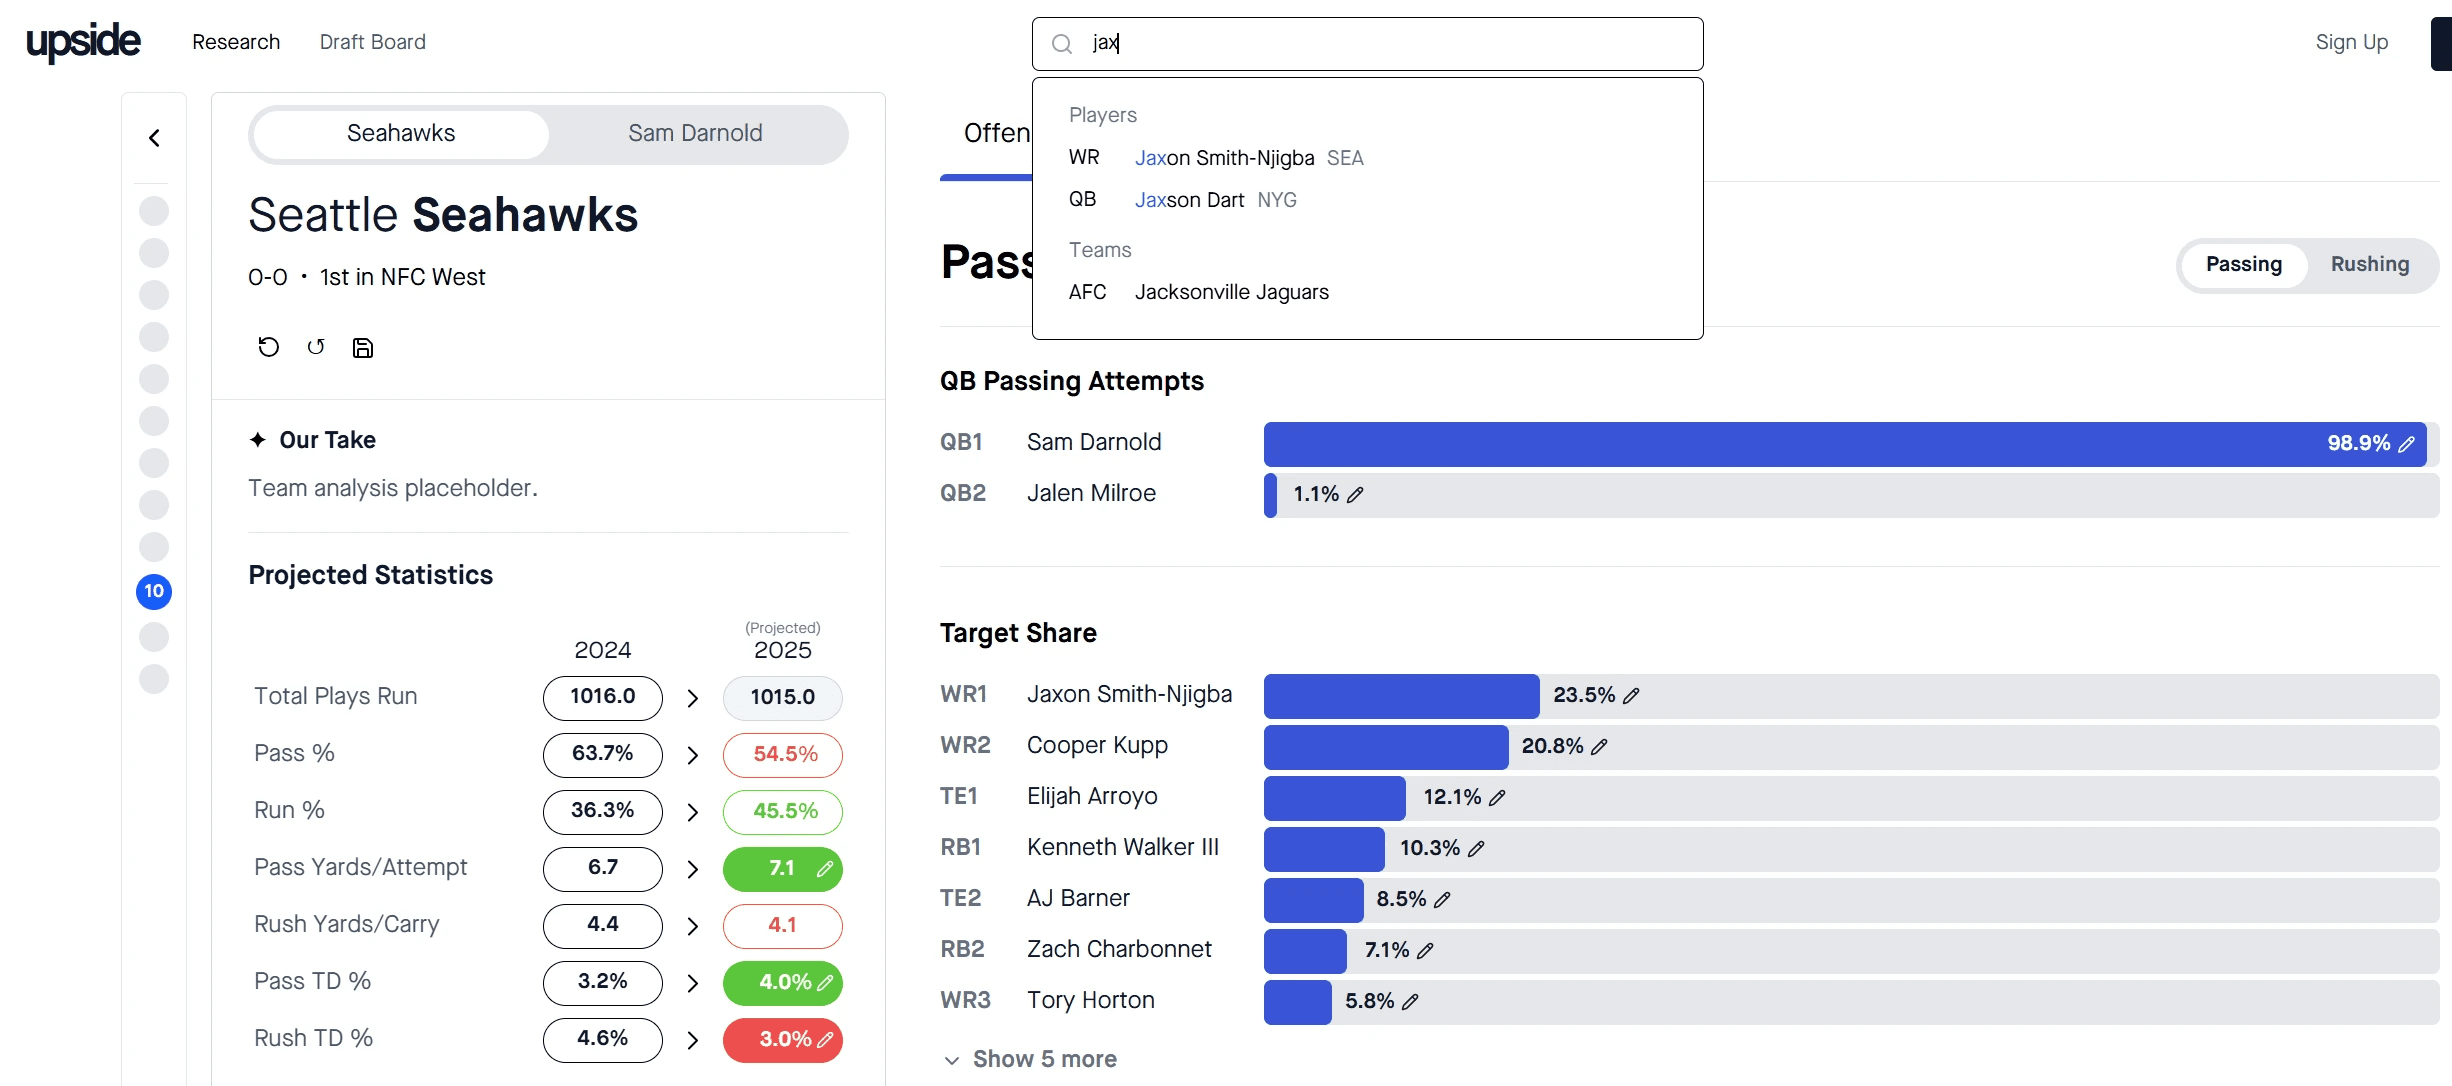Viewport: 2452px width, 1086px height.
Task: Click pencil on Pass Yards/Attempt 7.1
Action: 824,869
